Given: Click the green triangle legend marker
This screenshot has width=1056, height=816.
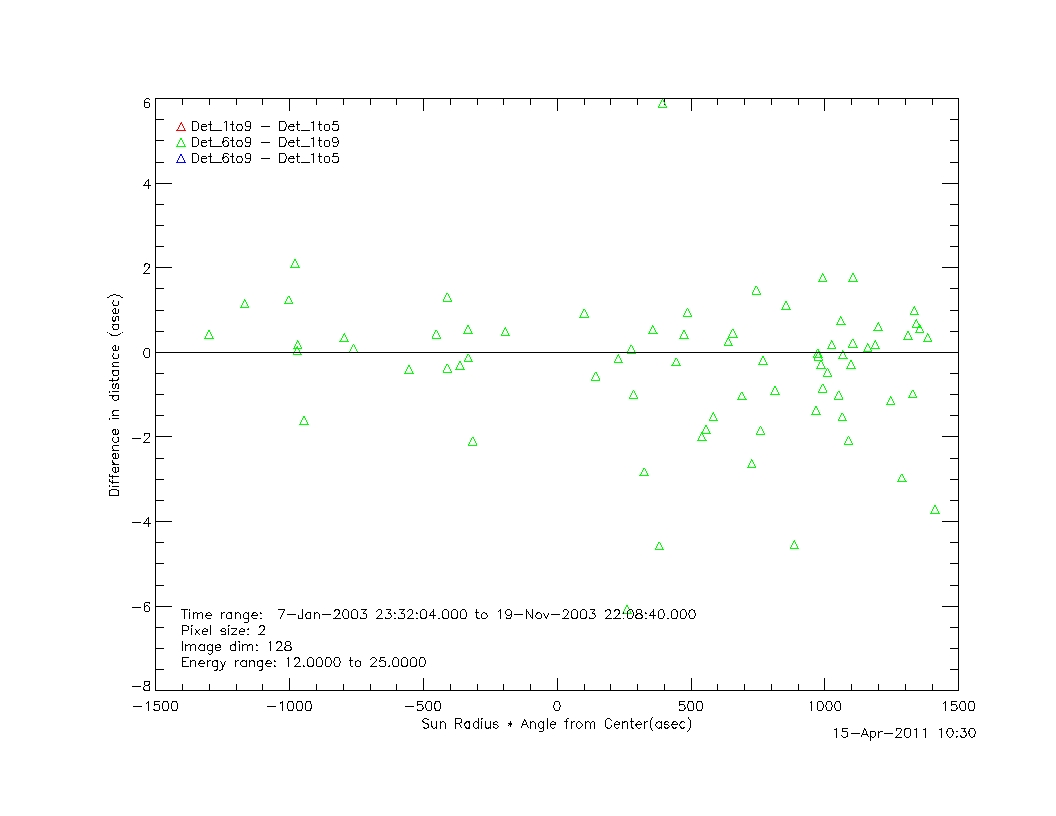Looking at the screenshot, I should coord(181,143).
